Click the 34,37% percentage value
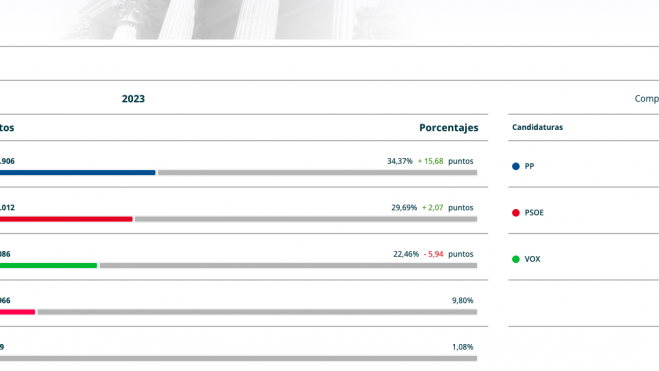The image size is (659, 371). pos(400,161)
